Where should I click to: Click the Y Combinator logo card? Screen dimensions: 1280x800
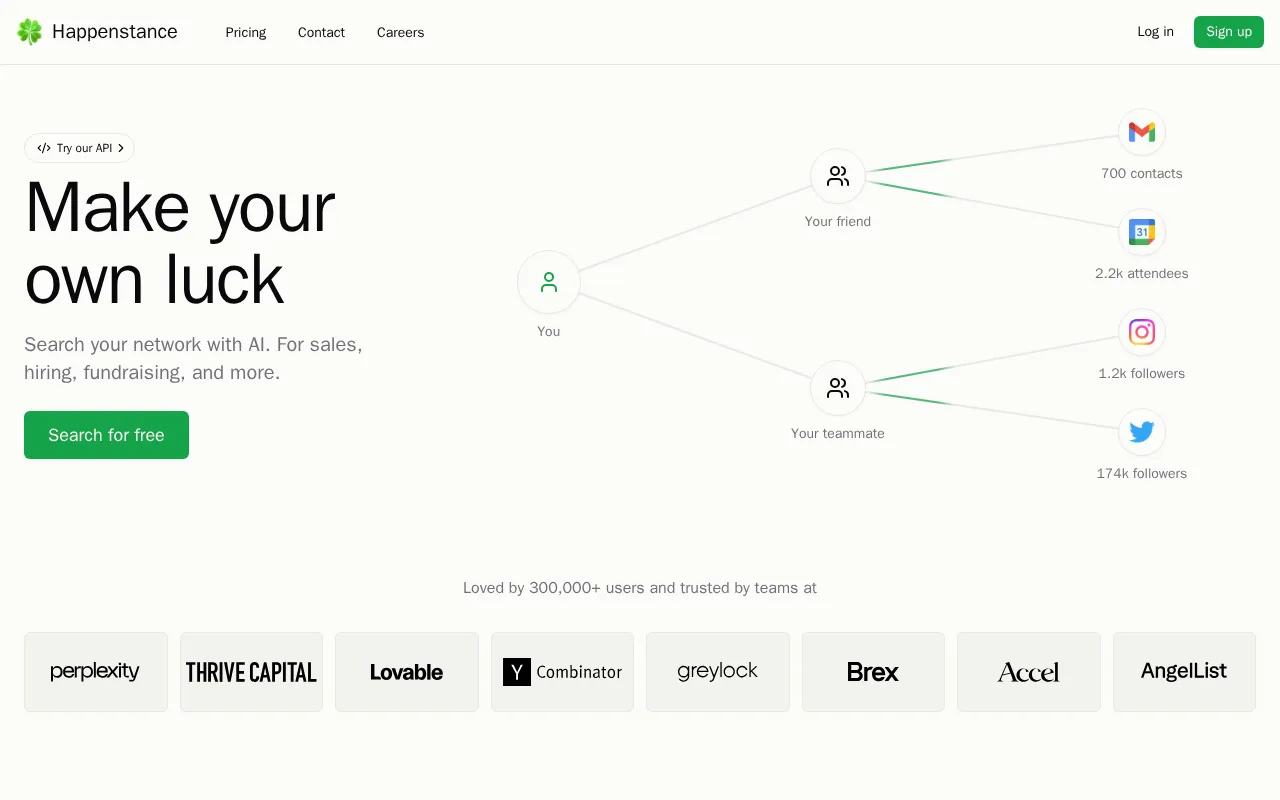click(562, 672)
